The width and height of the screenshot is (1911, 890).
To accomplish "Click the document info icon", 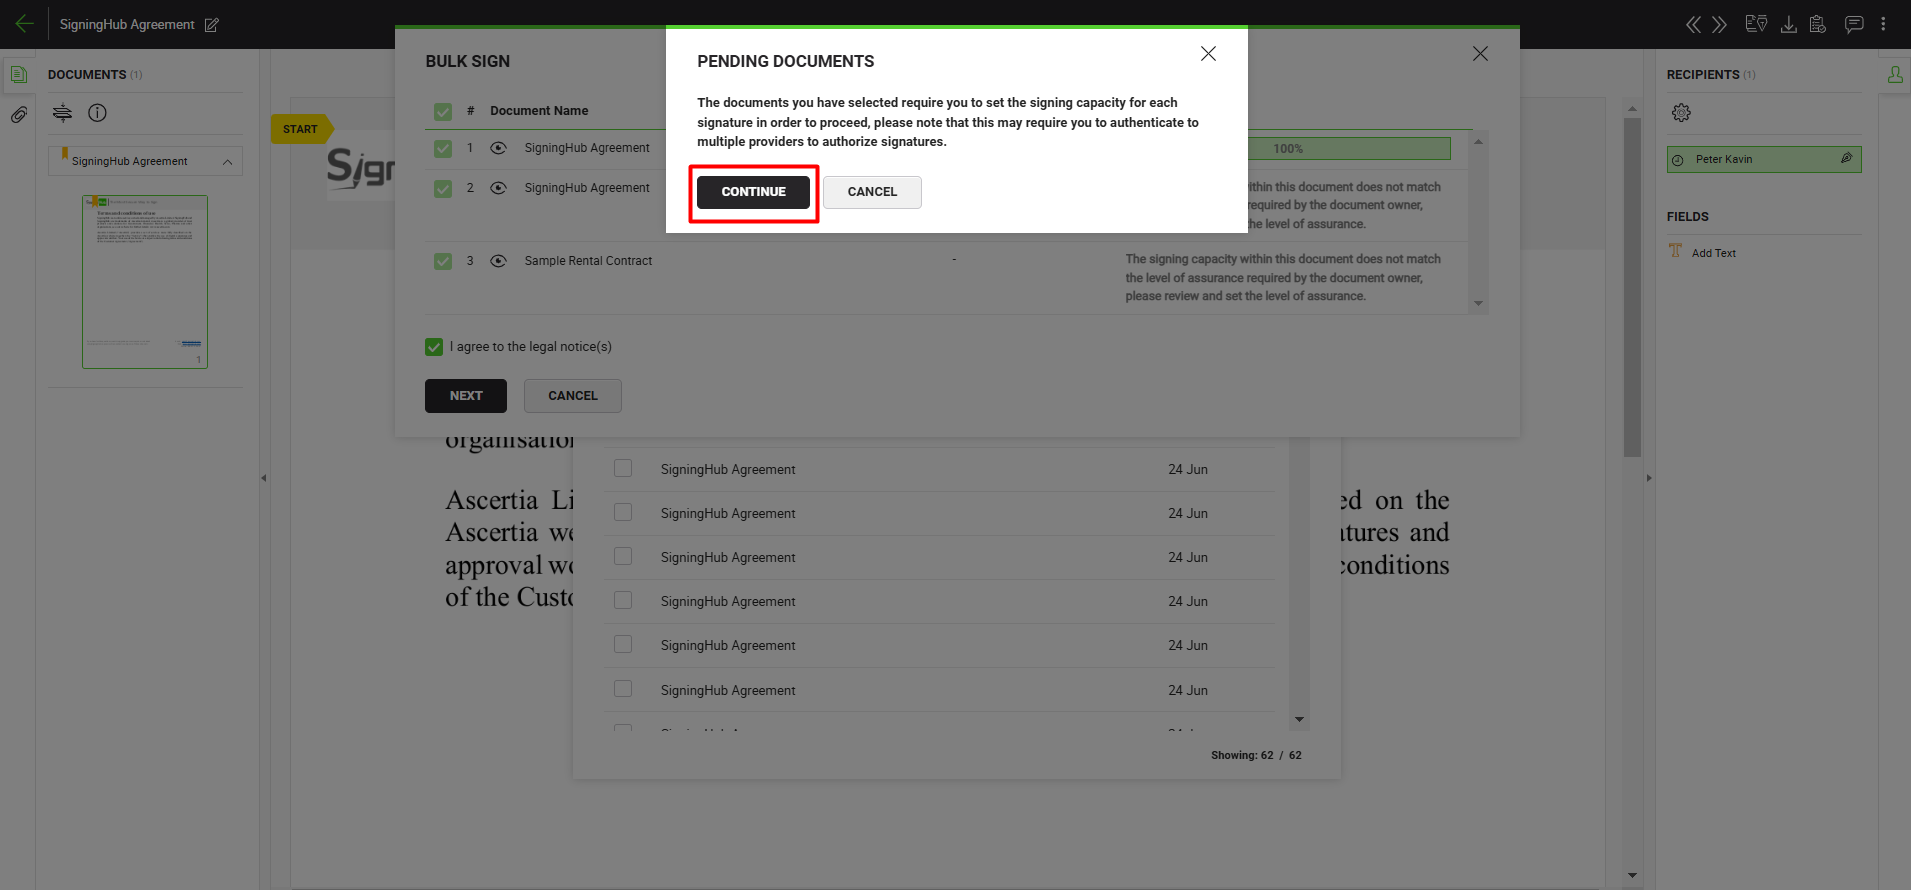I will click(97, 113).
